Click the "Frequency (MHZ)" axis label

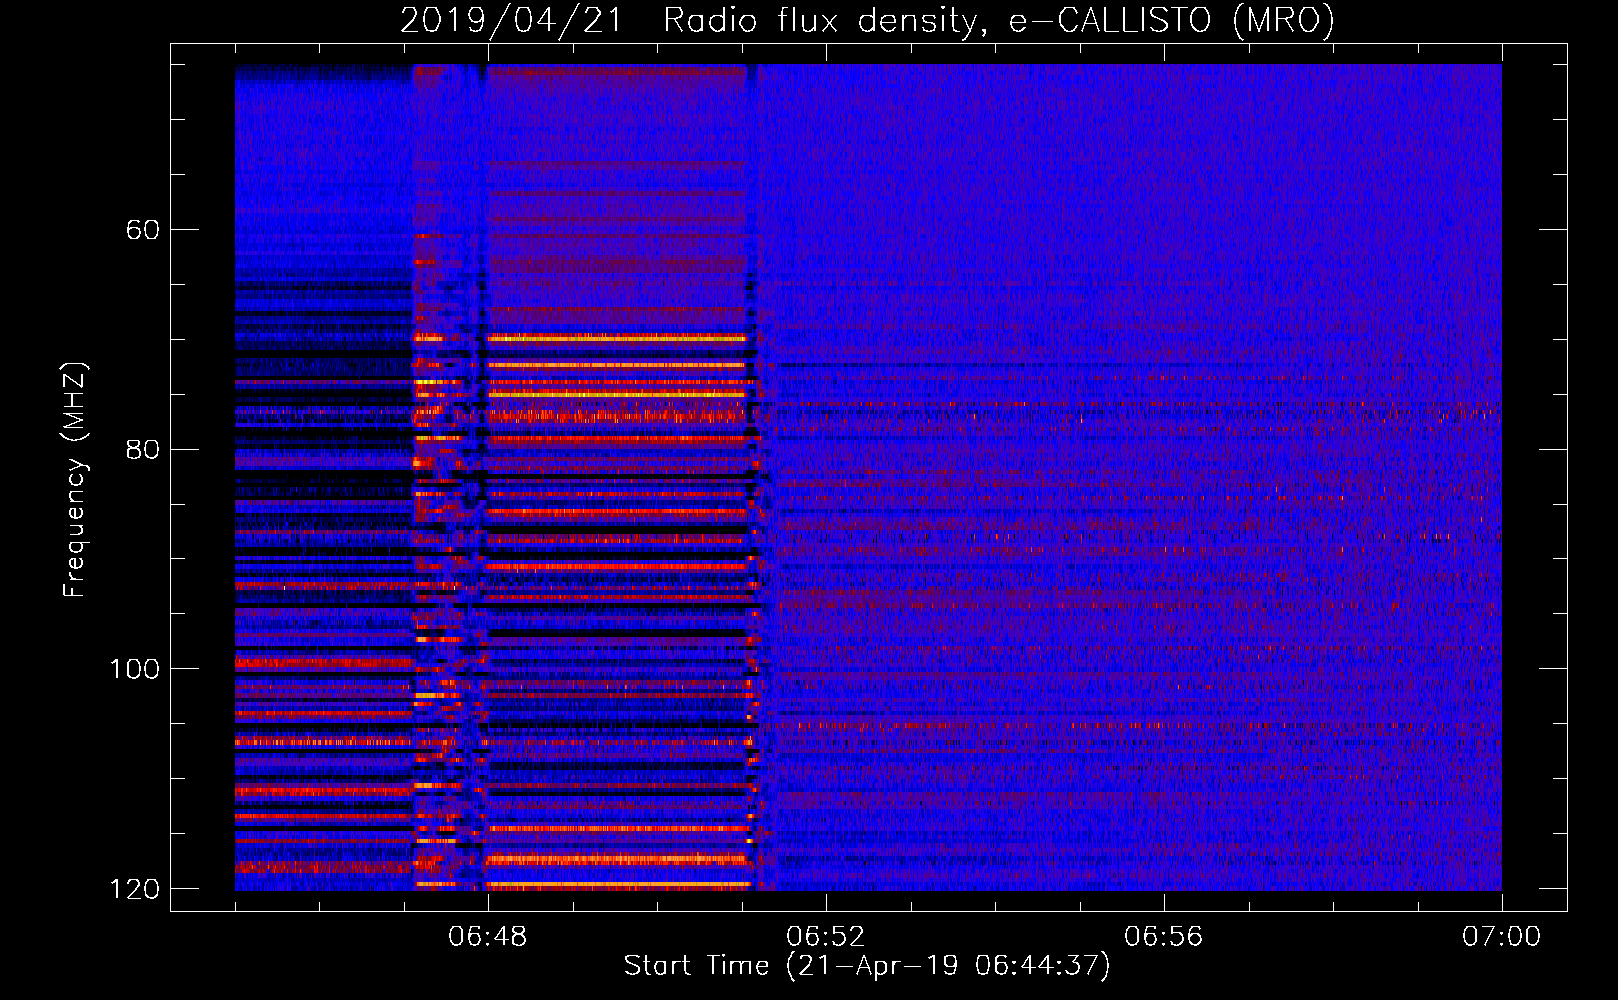[x=75, y=480]
